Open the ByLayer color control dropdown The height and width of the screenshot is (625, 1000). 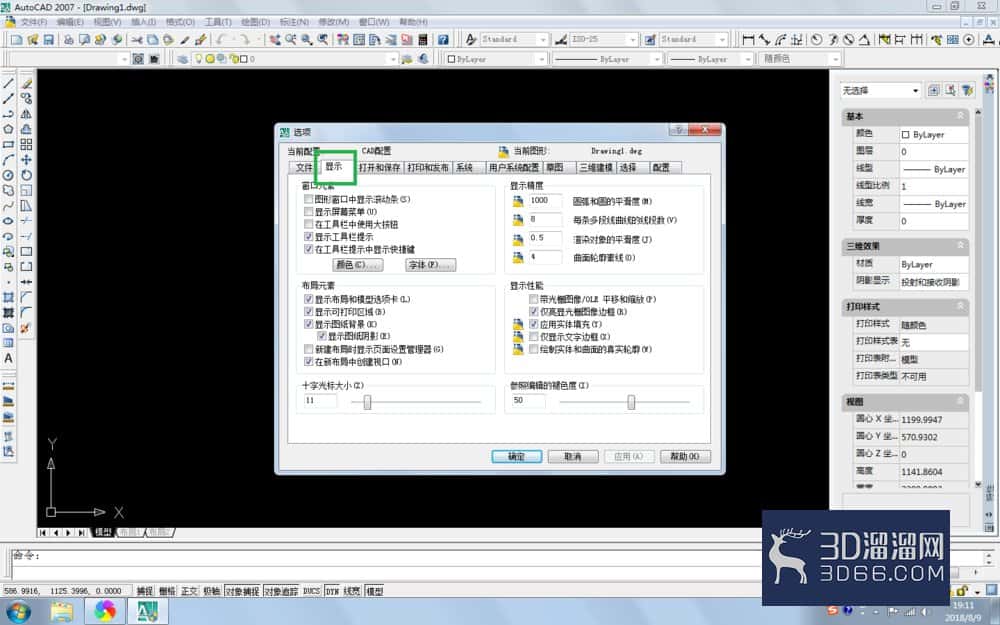542,59
